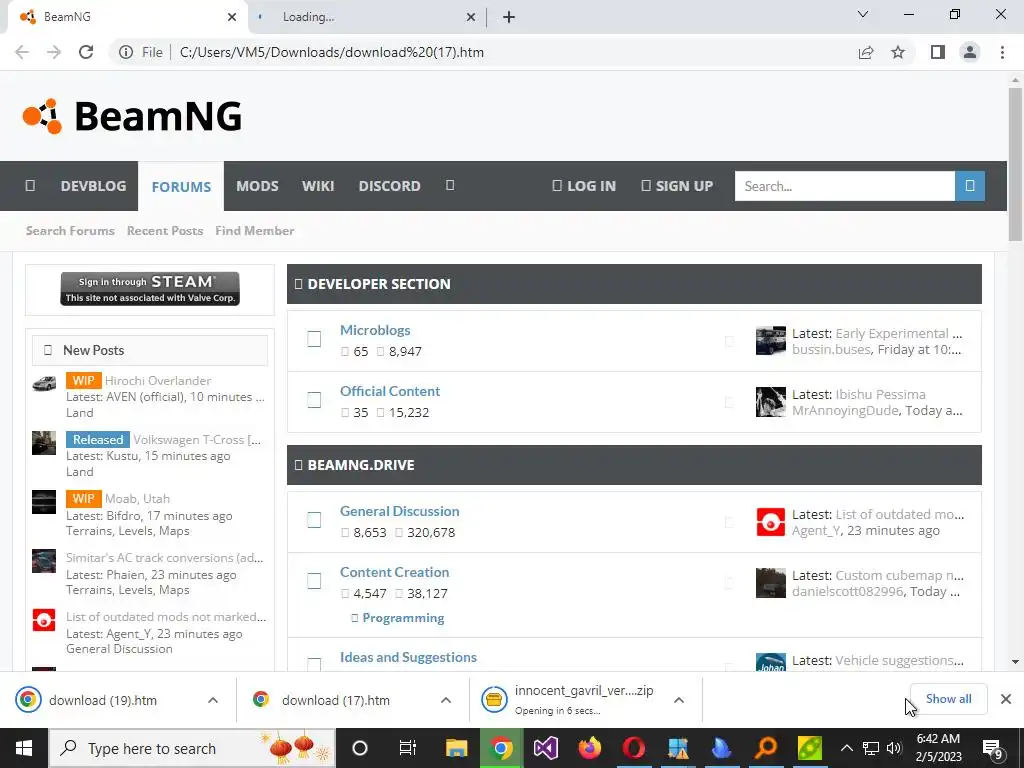This screenshot has height=768, width=1024.
Task: Expand the innocent_gavril zip download options arrow
Action: (x=679, y=700)
